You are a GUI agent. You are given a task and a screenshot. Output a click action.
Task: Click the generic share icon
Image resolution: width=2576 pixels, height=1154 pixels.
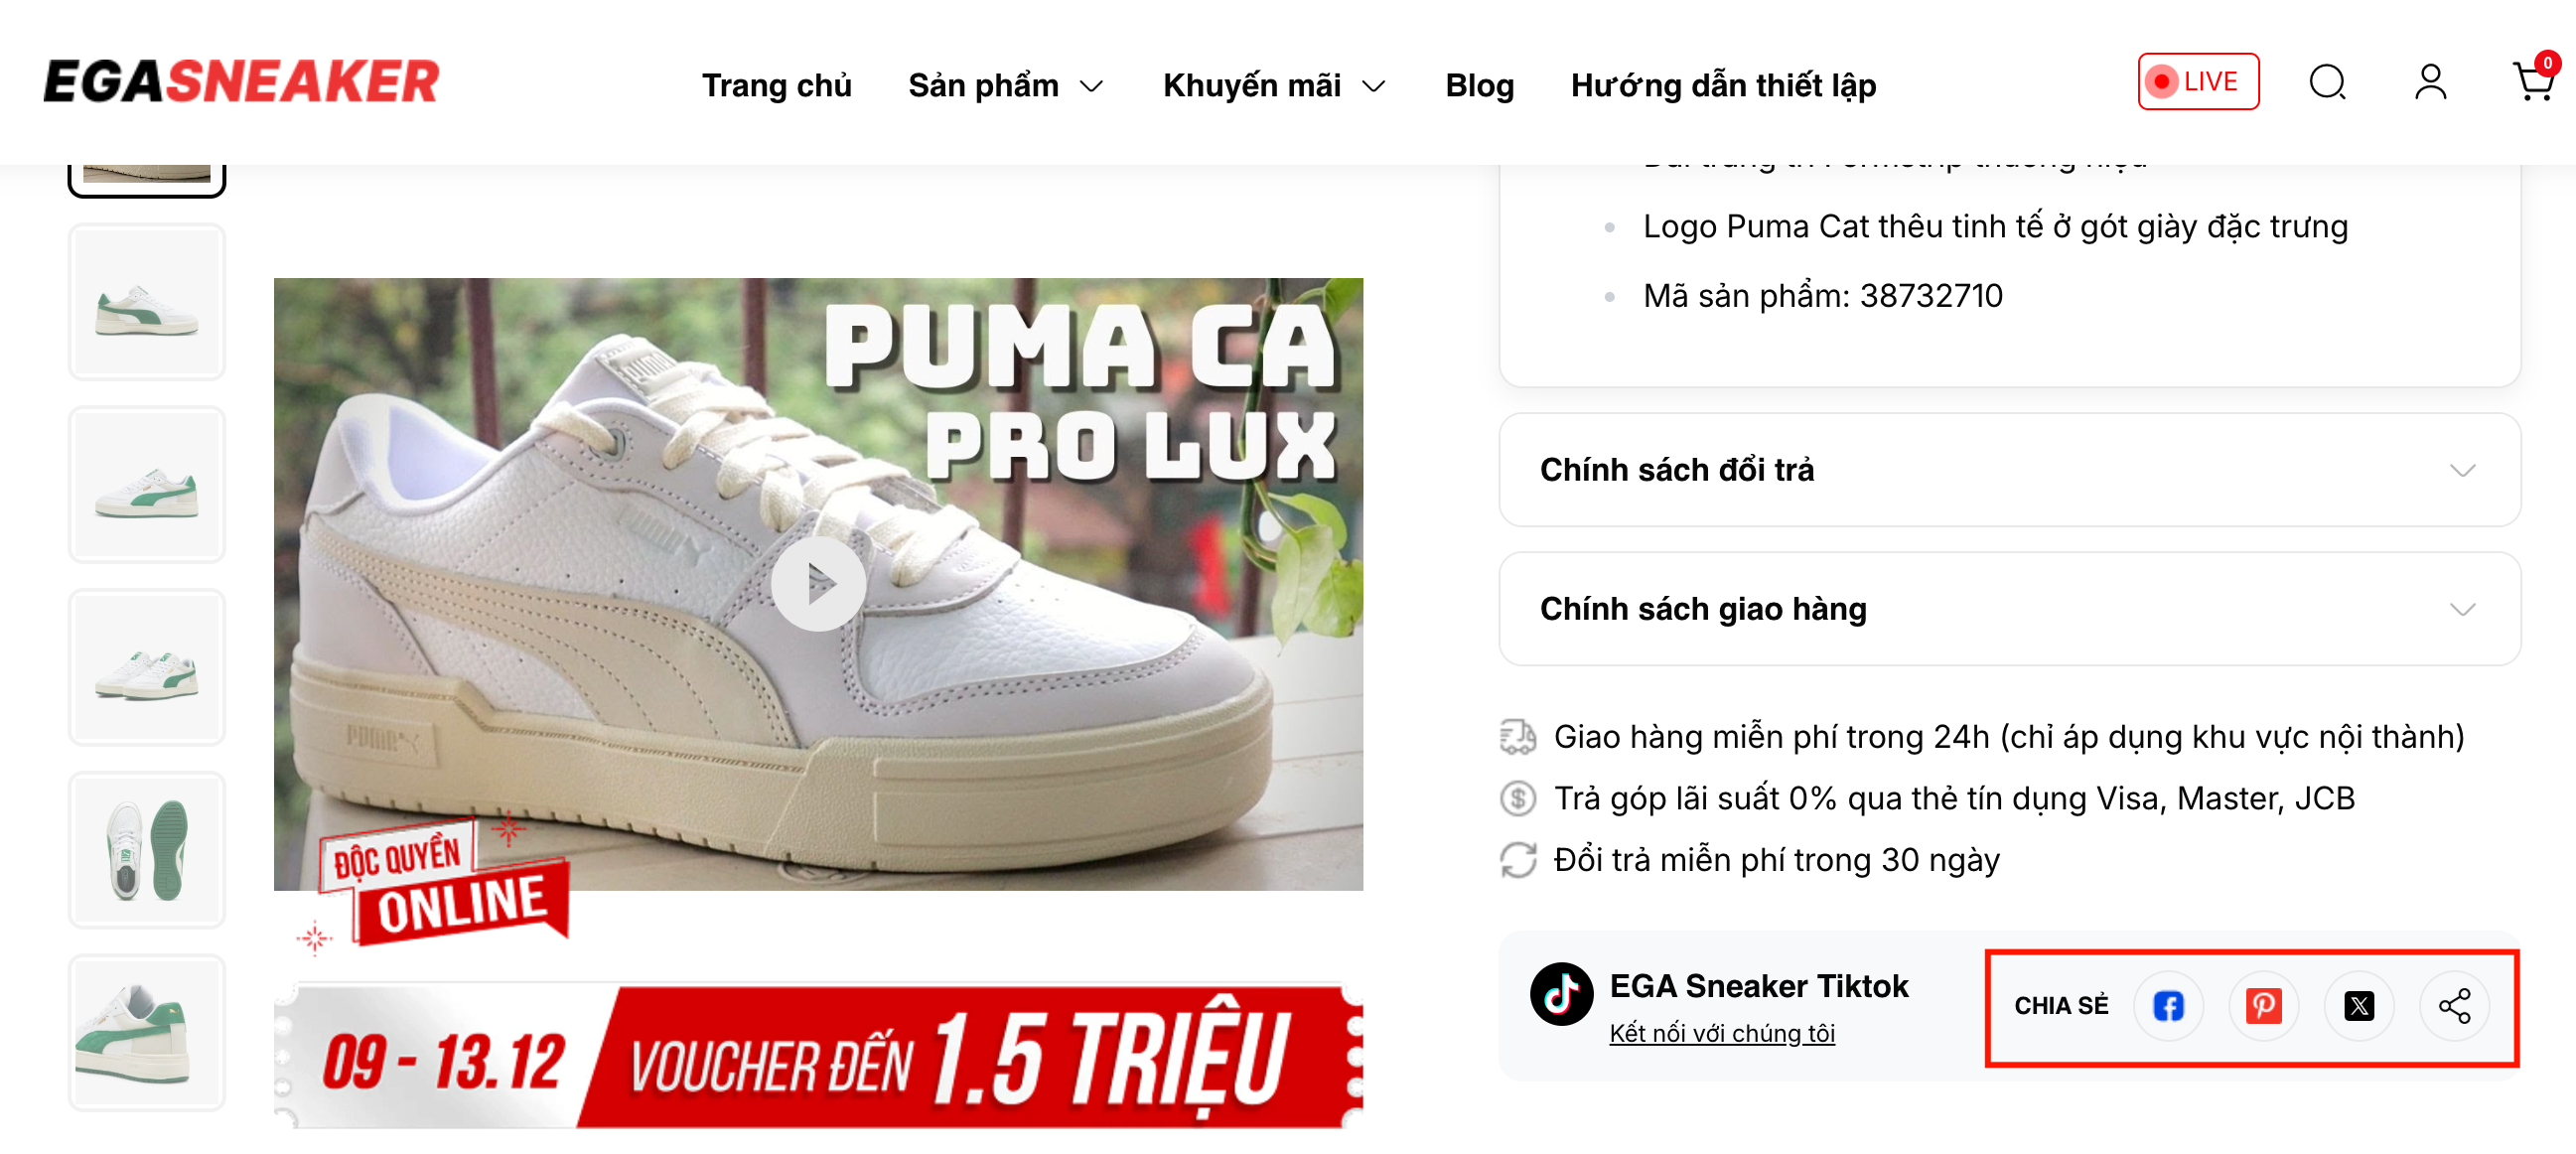pos(2454,1005)
